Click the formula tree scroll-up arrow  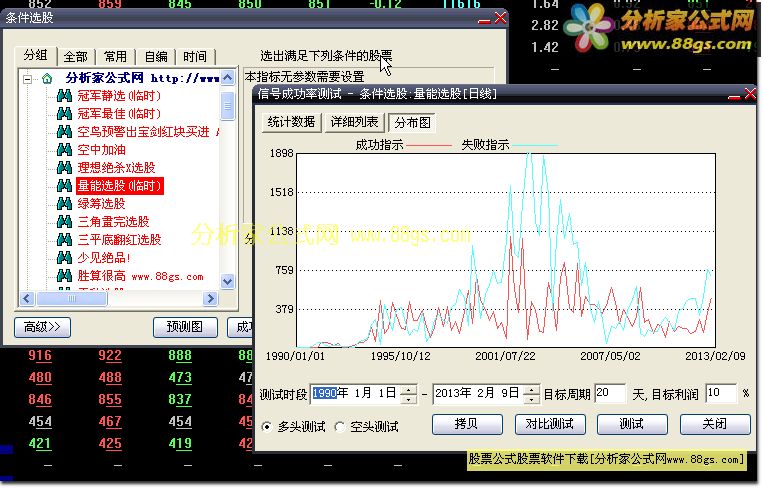coord(227,77)
